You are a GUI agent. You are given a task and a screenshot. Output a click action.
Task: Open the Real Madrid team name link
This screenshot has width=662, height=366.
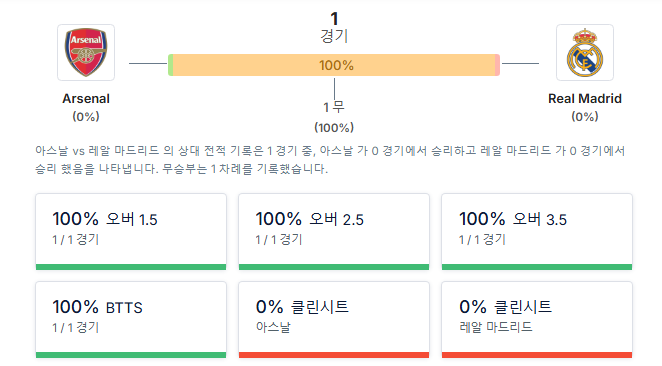(585, 98)
